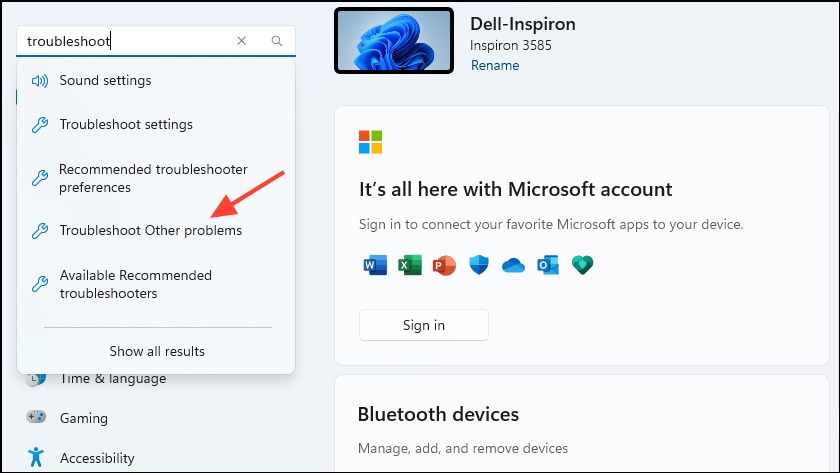
Task: Click the Excel app icon
Action: pos(410,265)
